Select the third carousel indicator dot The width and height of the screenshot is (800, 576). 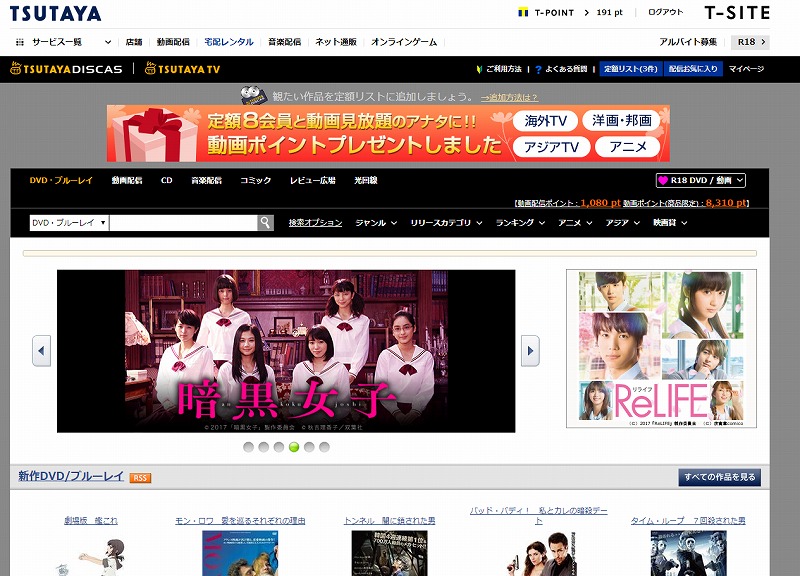pos(279,447)
